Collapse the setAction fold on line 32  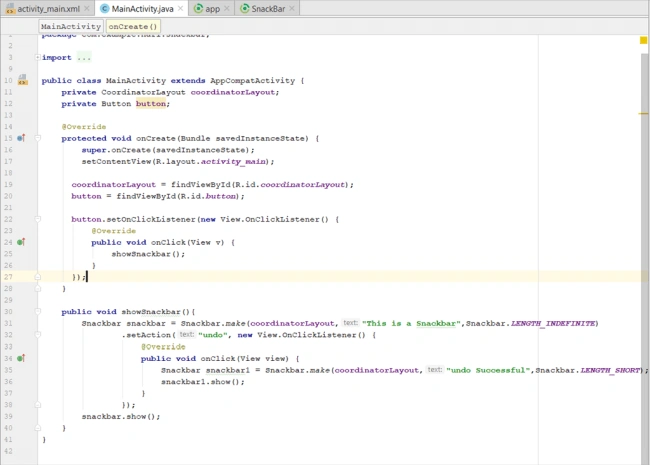(x=38, y=334)
